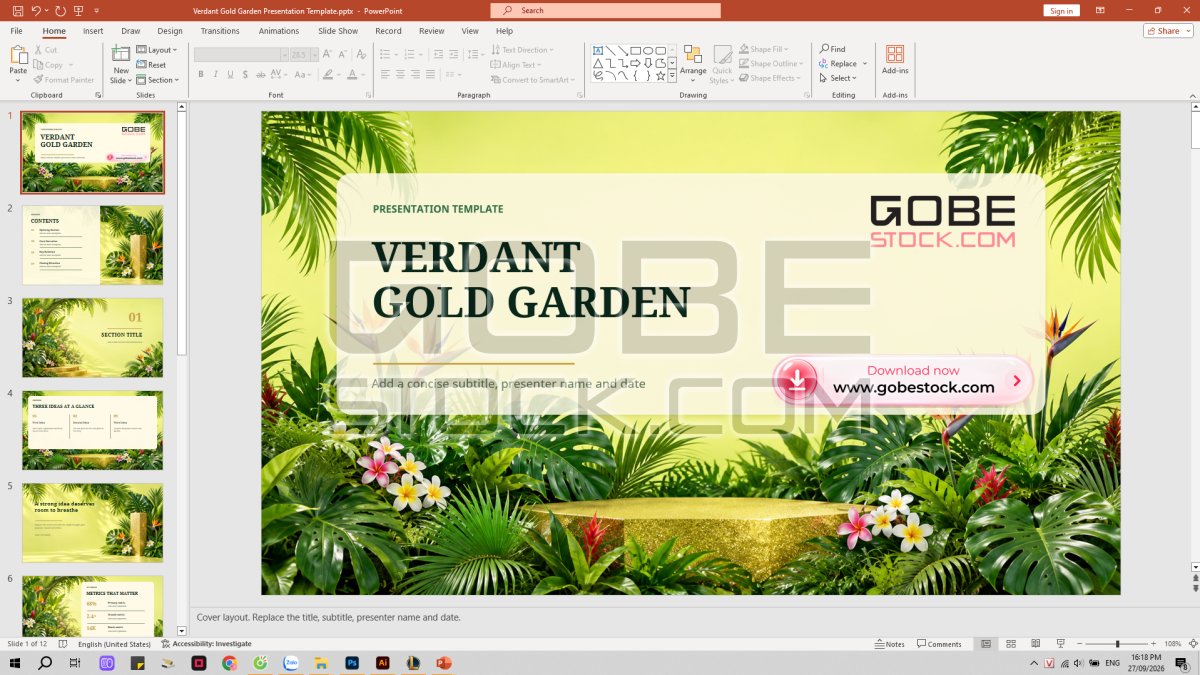This screenshot has width=1200, height=675.
Task: Open the Replace dropdown arrow
Action: (865, 64)
